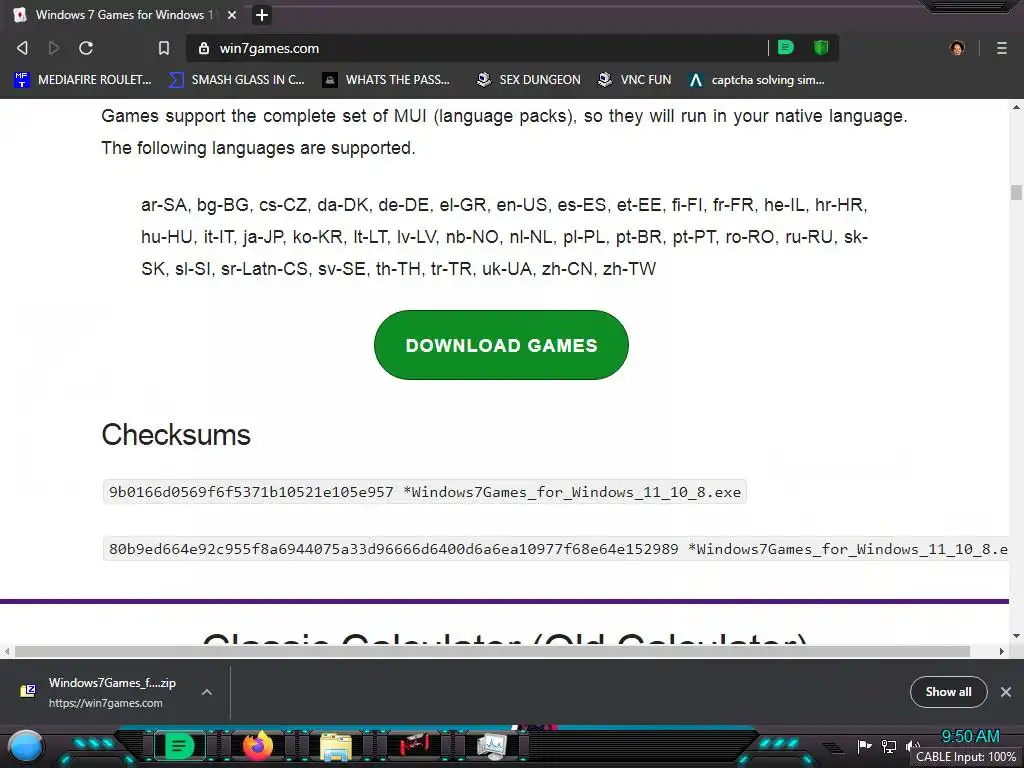Open the SMASH GLASS IN C... bookmark
This screenshot has width=1024, height=768.
point(237,80)
